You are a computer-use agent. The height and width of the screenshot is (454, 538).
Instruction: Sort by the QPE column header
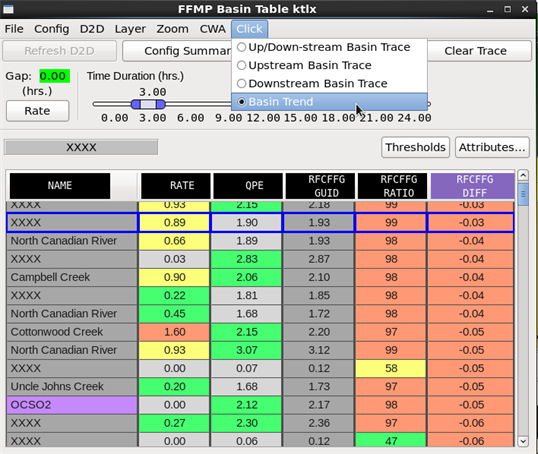pyautogui.click(x=248, y=186)
